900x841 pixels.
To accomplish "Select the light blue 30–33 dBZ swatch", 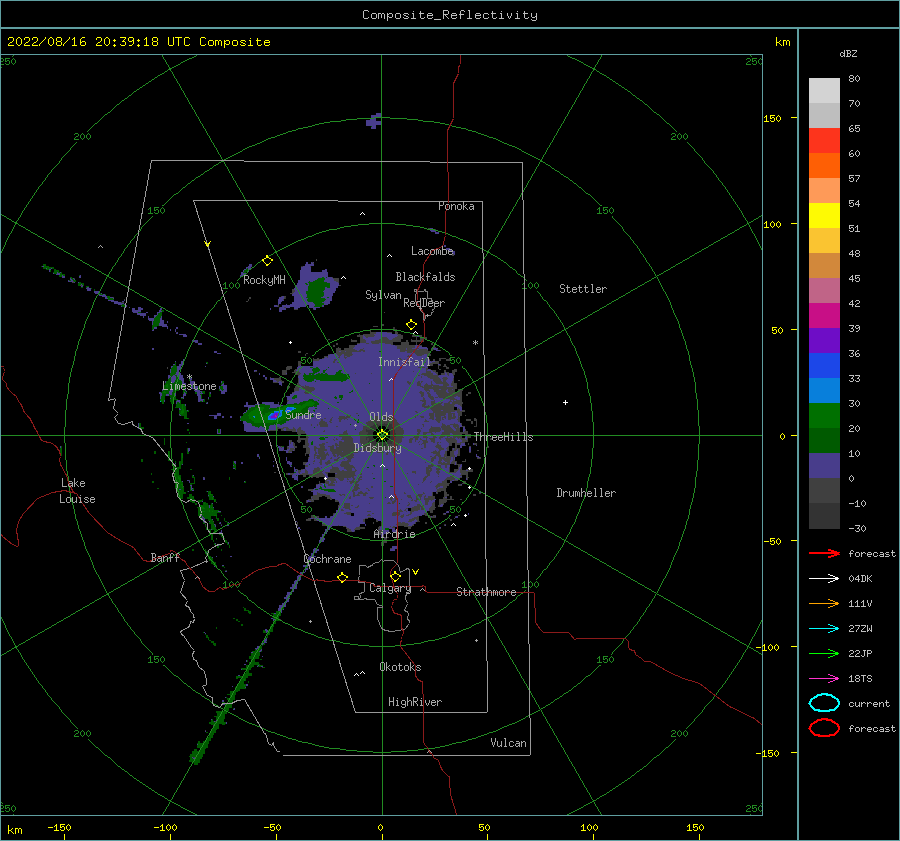I will click(x=824, y=390).
